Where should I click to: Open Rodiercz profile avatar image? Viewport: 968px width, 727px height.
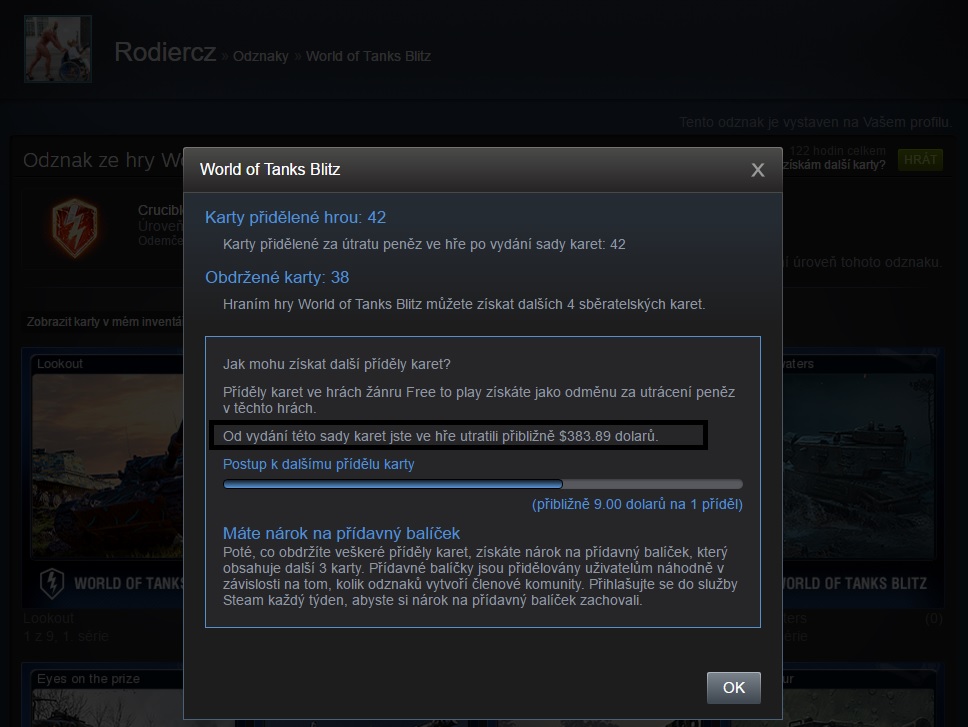[58, 49]
